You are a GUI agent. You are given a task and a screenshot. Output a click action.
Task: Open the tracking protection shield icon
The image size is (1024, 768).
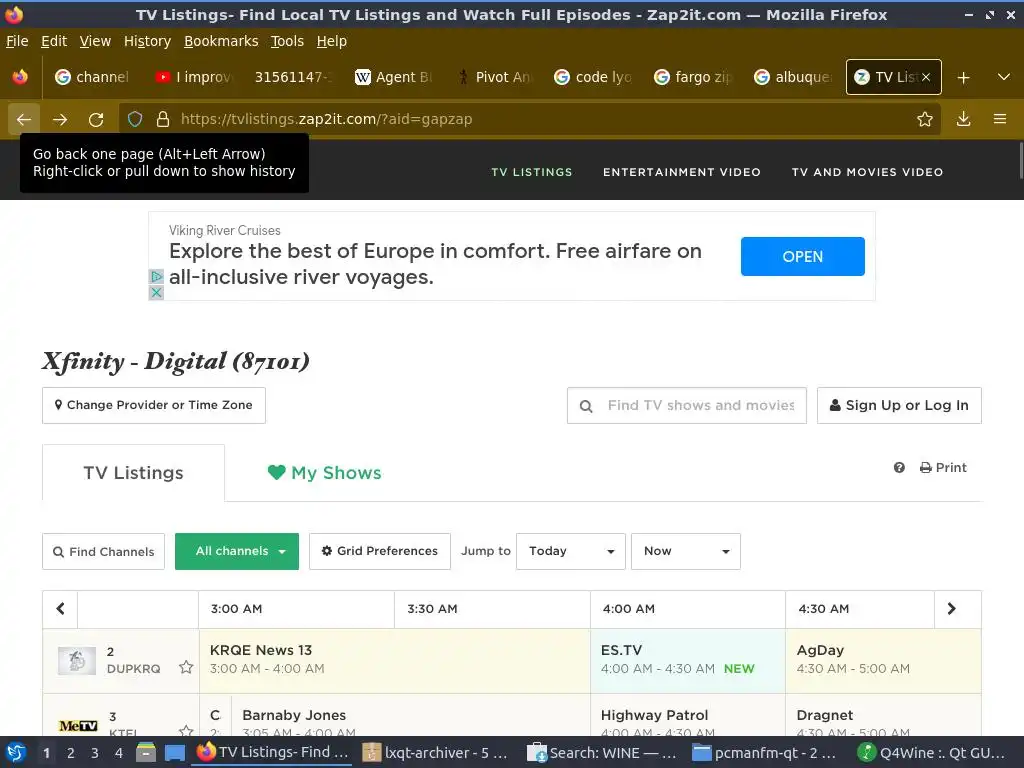click(135, 119)
